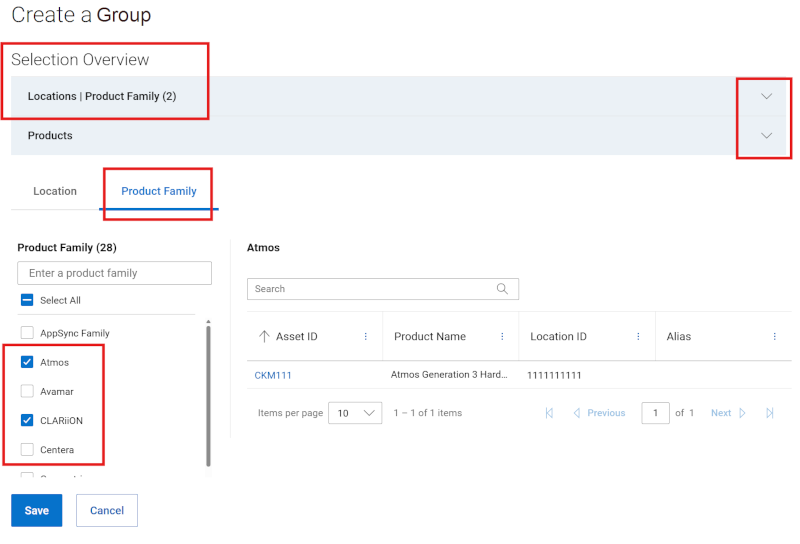The image size is (800, 544).
Task: Go to first page icon
Action: (x=549, y=413)
